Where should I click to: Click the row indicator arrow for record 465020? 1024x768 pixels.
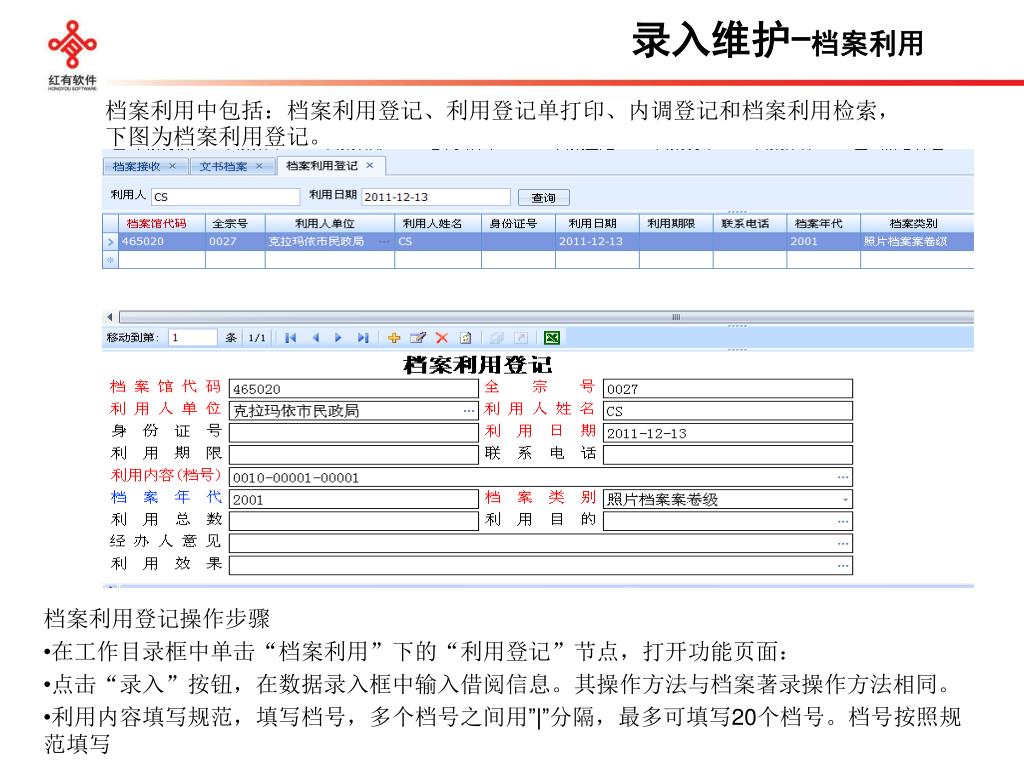tap(110, 242)
